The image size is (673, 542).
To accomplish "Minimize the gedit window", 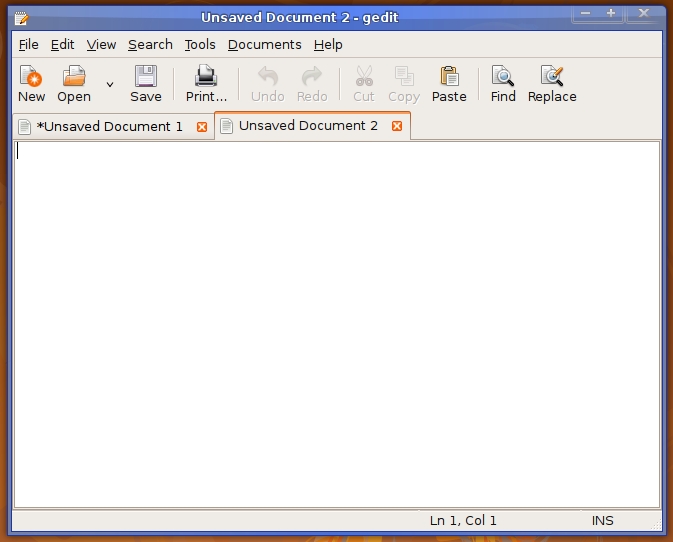I will (585, 14).
